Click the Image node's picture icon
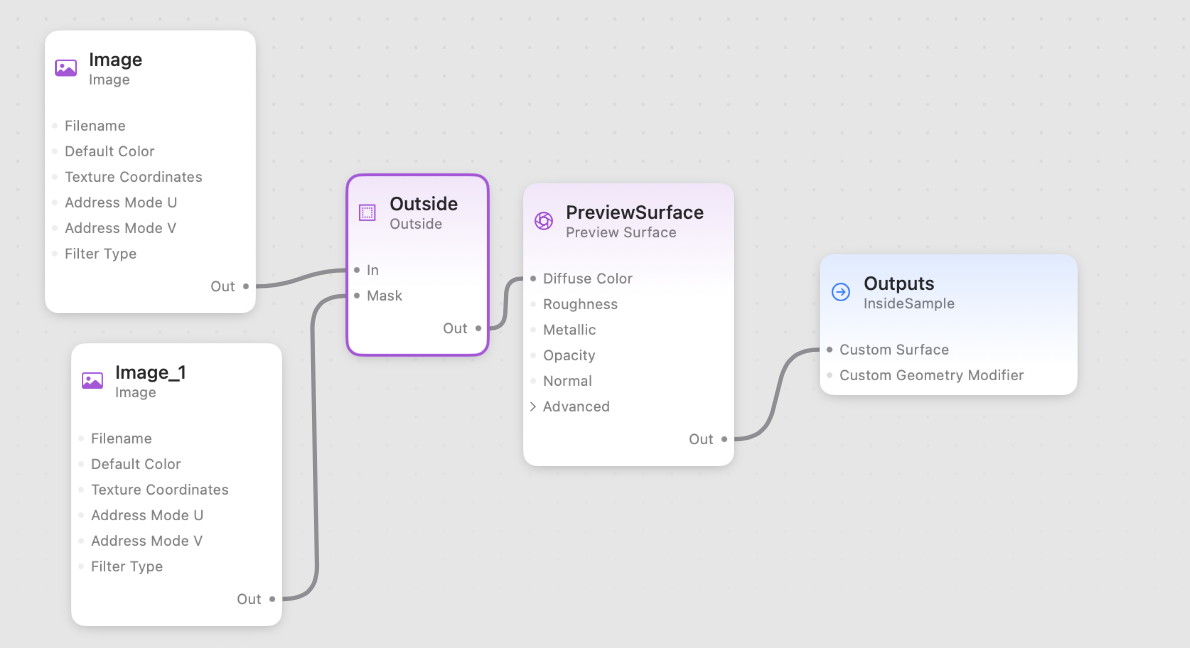The width and height of the screenshot is (1190, 648). 66,68
